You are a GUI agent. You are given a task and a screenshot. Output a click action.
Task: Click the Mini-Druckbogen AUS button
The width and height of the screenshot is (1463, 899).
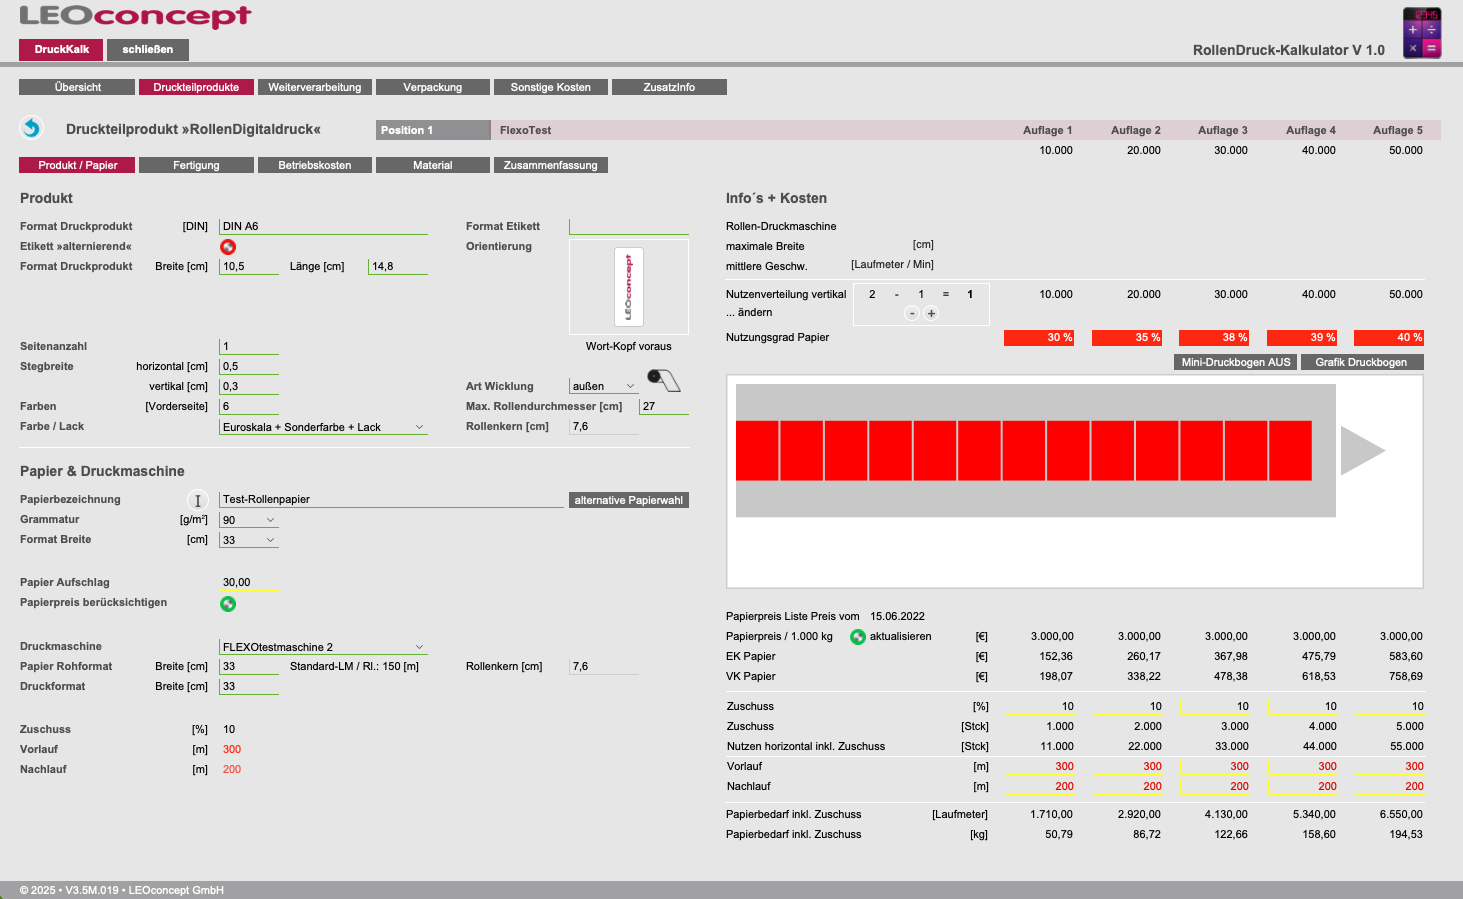click(x=1236, y=362)
